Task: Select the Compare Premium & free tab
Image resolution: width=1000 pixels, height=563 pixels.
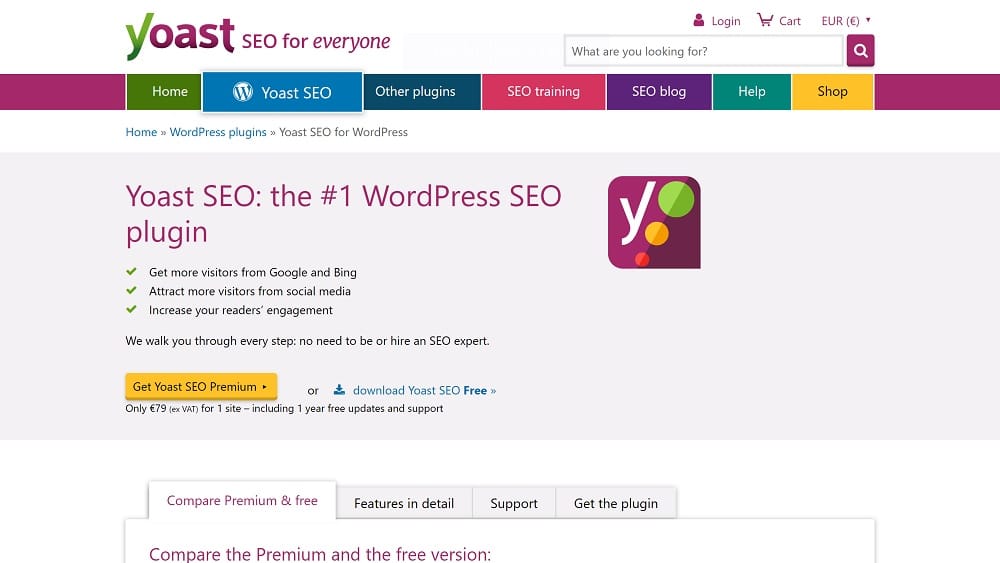Action: (242, 501)
